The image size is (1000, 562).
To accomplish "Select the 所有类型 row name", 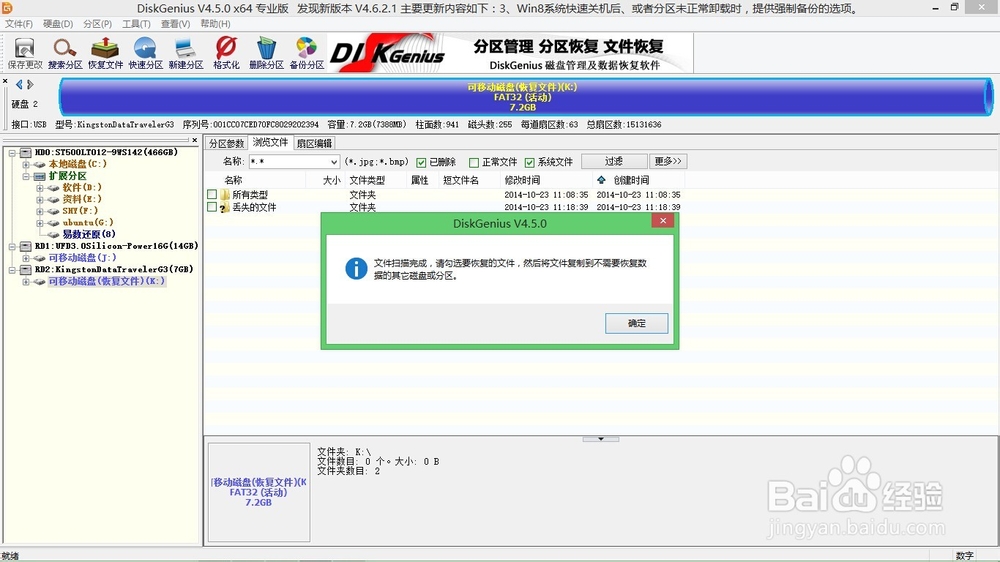I will tap(250, 195).
